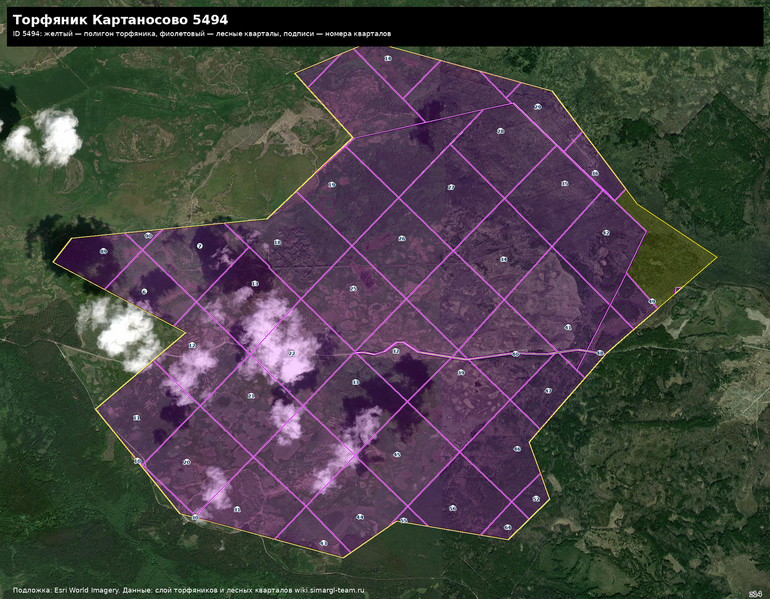Select forest quarter label 49
The width and height of the screenshot is (770, 599).
(x=652, y=301)
